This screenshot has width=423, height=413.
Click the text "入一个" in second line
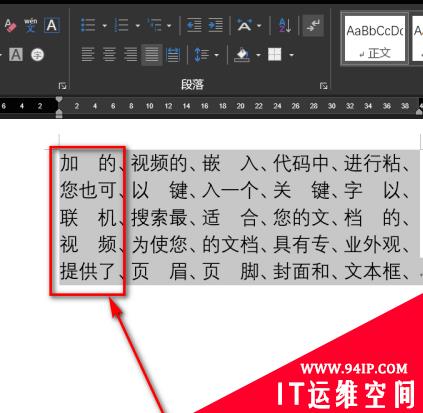click(230, 191)
